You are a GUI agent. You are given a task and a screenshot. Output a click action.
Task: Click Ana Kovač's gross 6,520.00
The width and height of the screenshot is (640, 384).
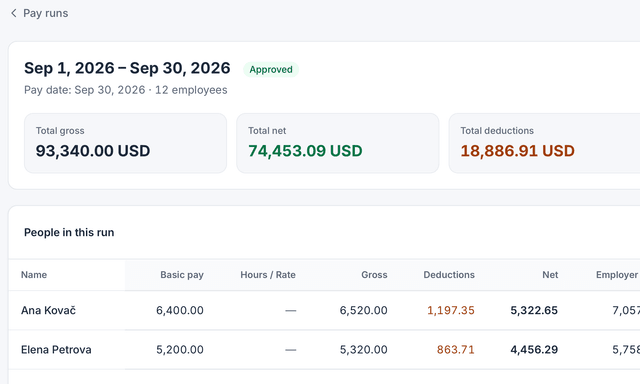tap(363, 310)
